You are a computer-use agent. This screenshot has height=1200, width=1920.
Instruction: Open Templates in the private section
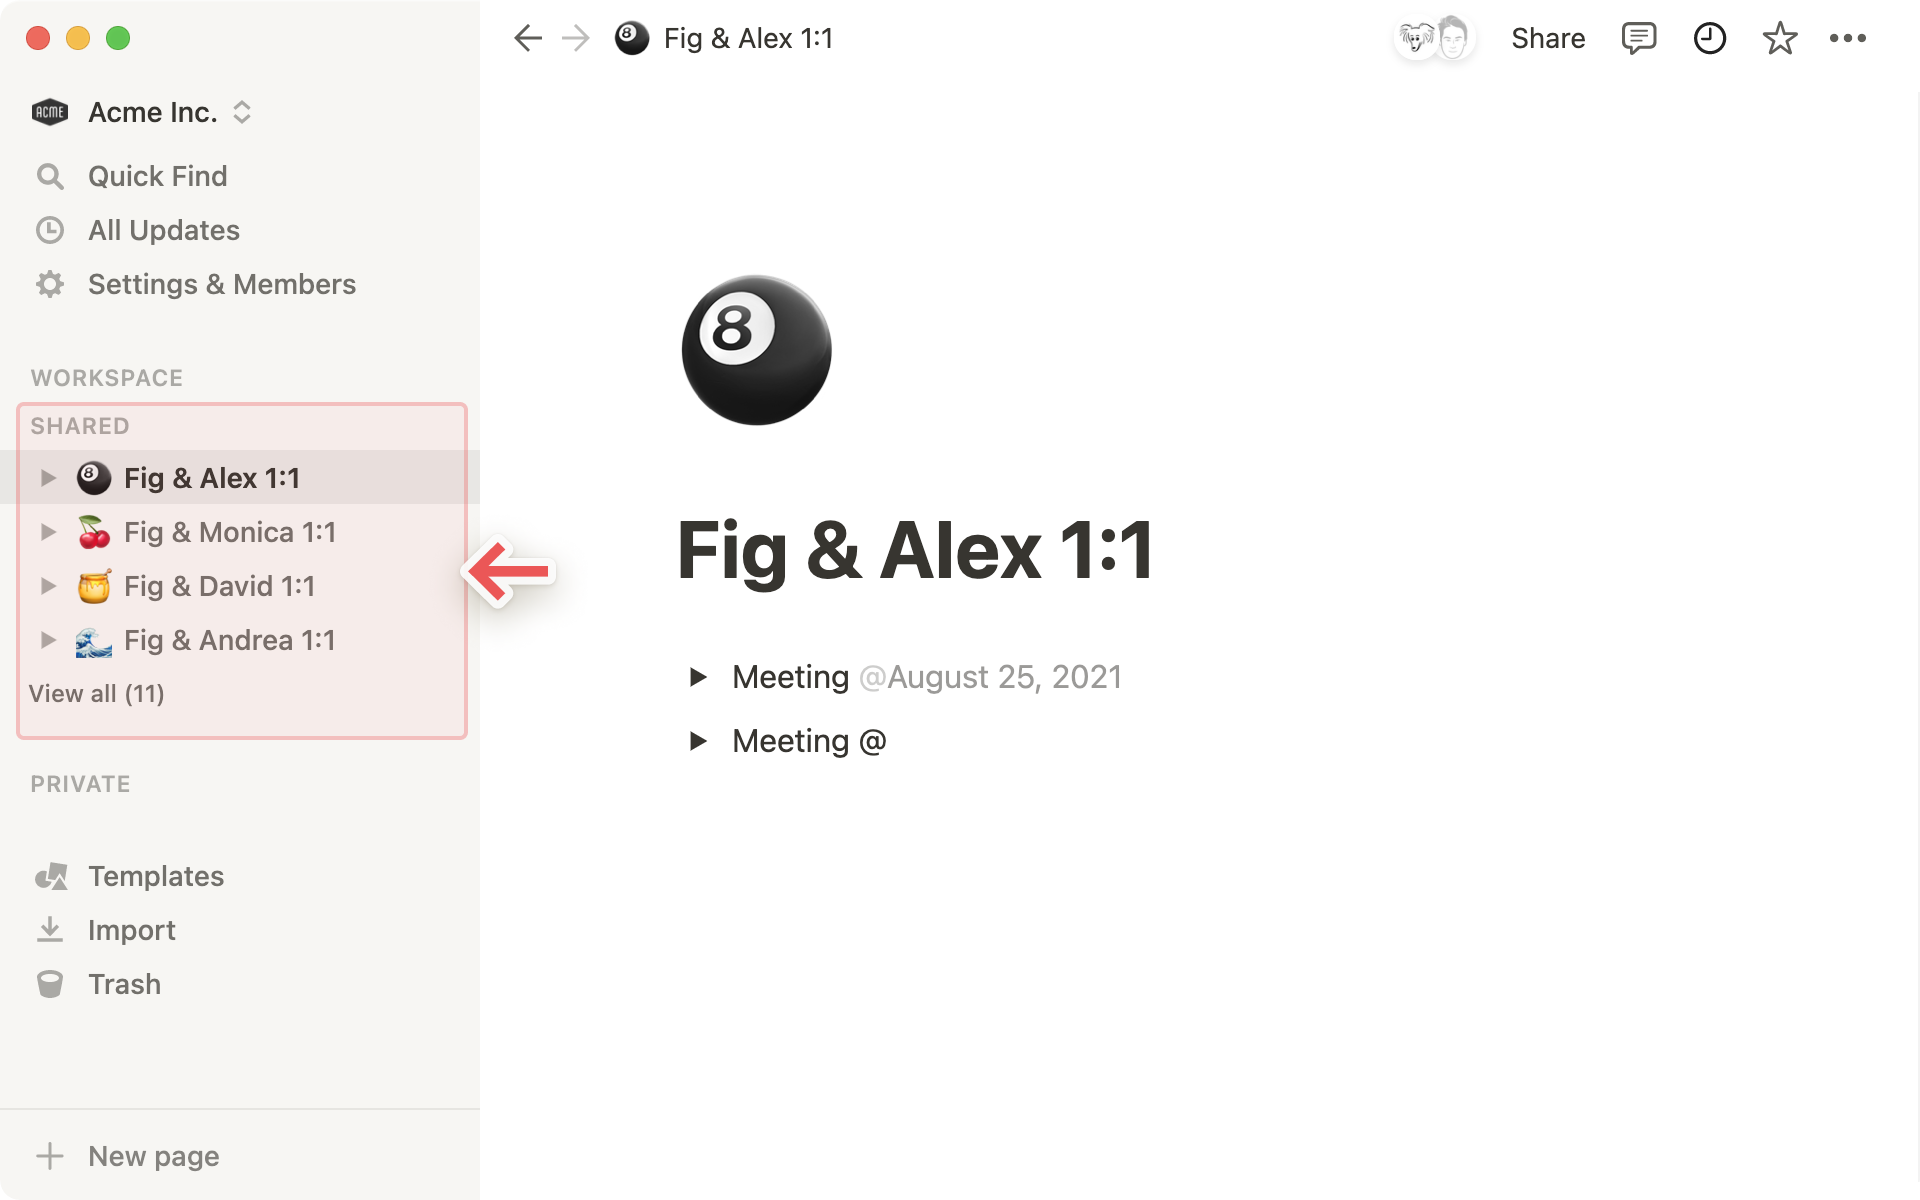click(x=155, y=875)
